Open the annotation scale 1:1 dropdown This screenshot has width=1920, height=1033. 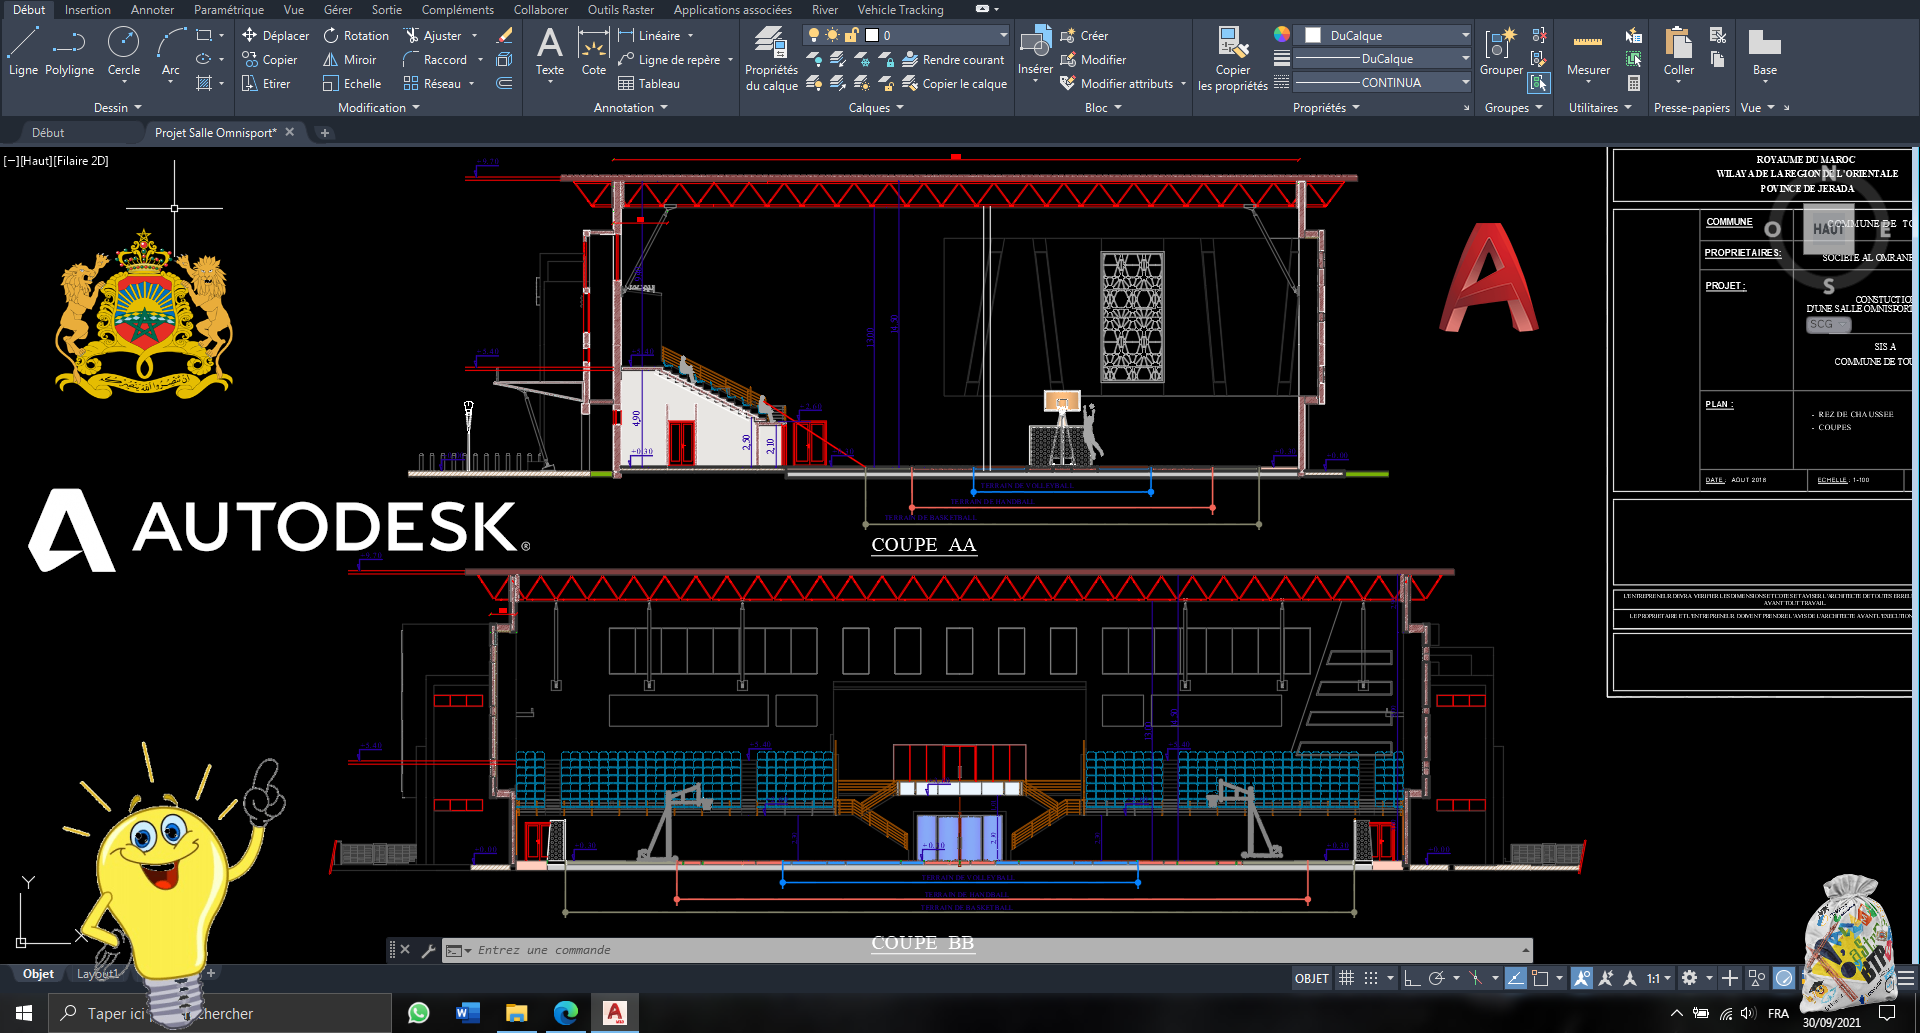click(x=1659, y=979)
